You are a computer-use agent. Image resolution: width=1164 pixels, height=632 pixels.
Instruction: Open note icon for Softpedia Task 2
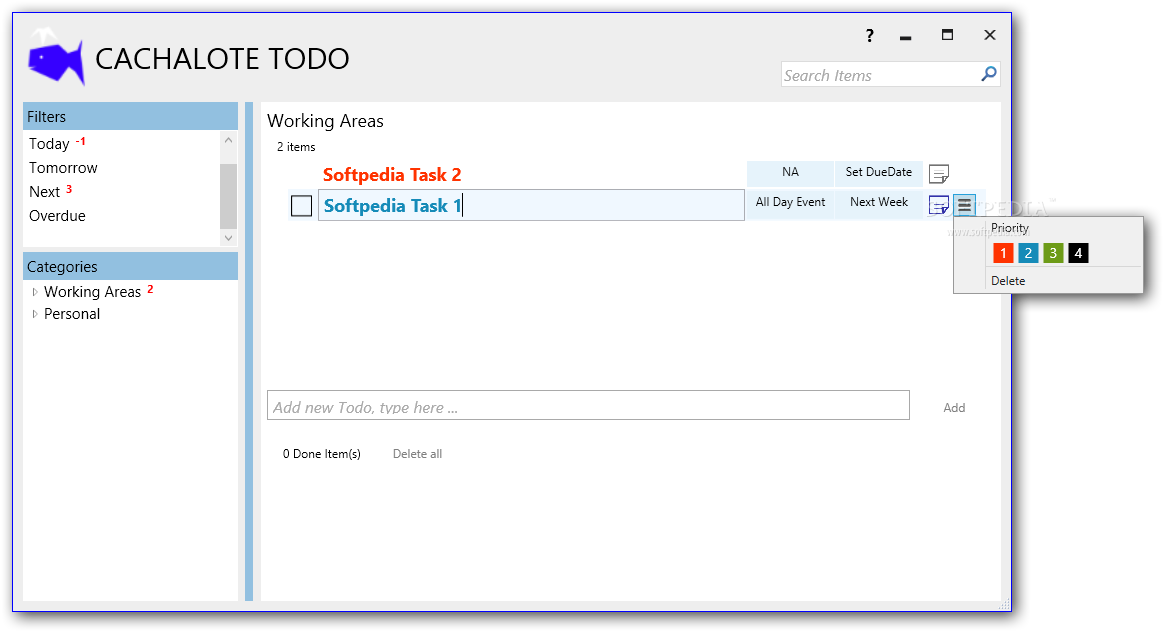tap(938, 174)
